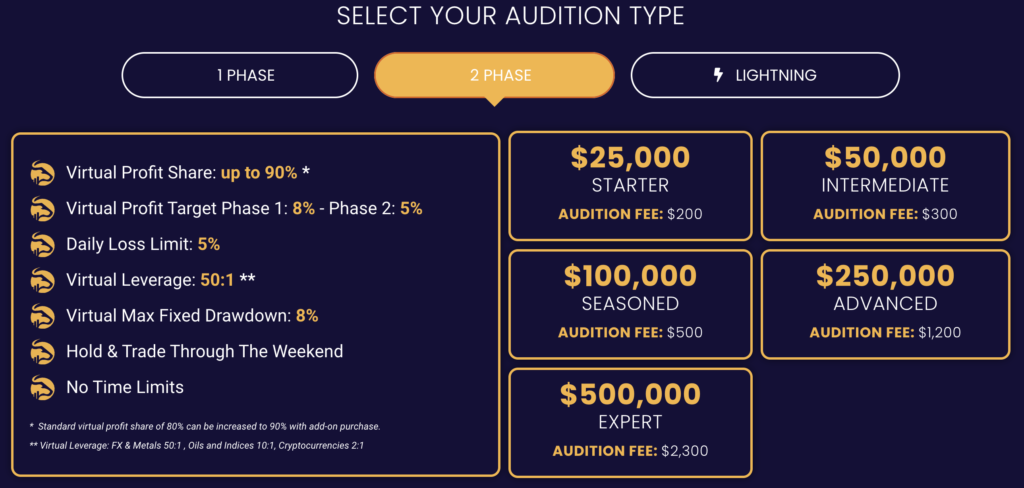Click the up to 90% profit share text
1024x488 pixels.
[x=259, y=173]
